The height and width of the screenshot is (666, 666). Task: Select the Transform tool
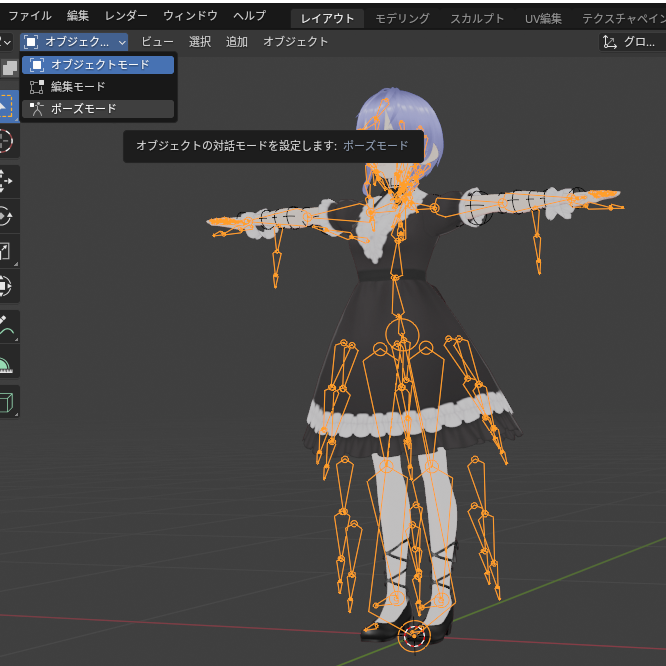(x=7, y=285)
